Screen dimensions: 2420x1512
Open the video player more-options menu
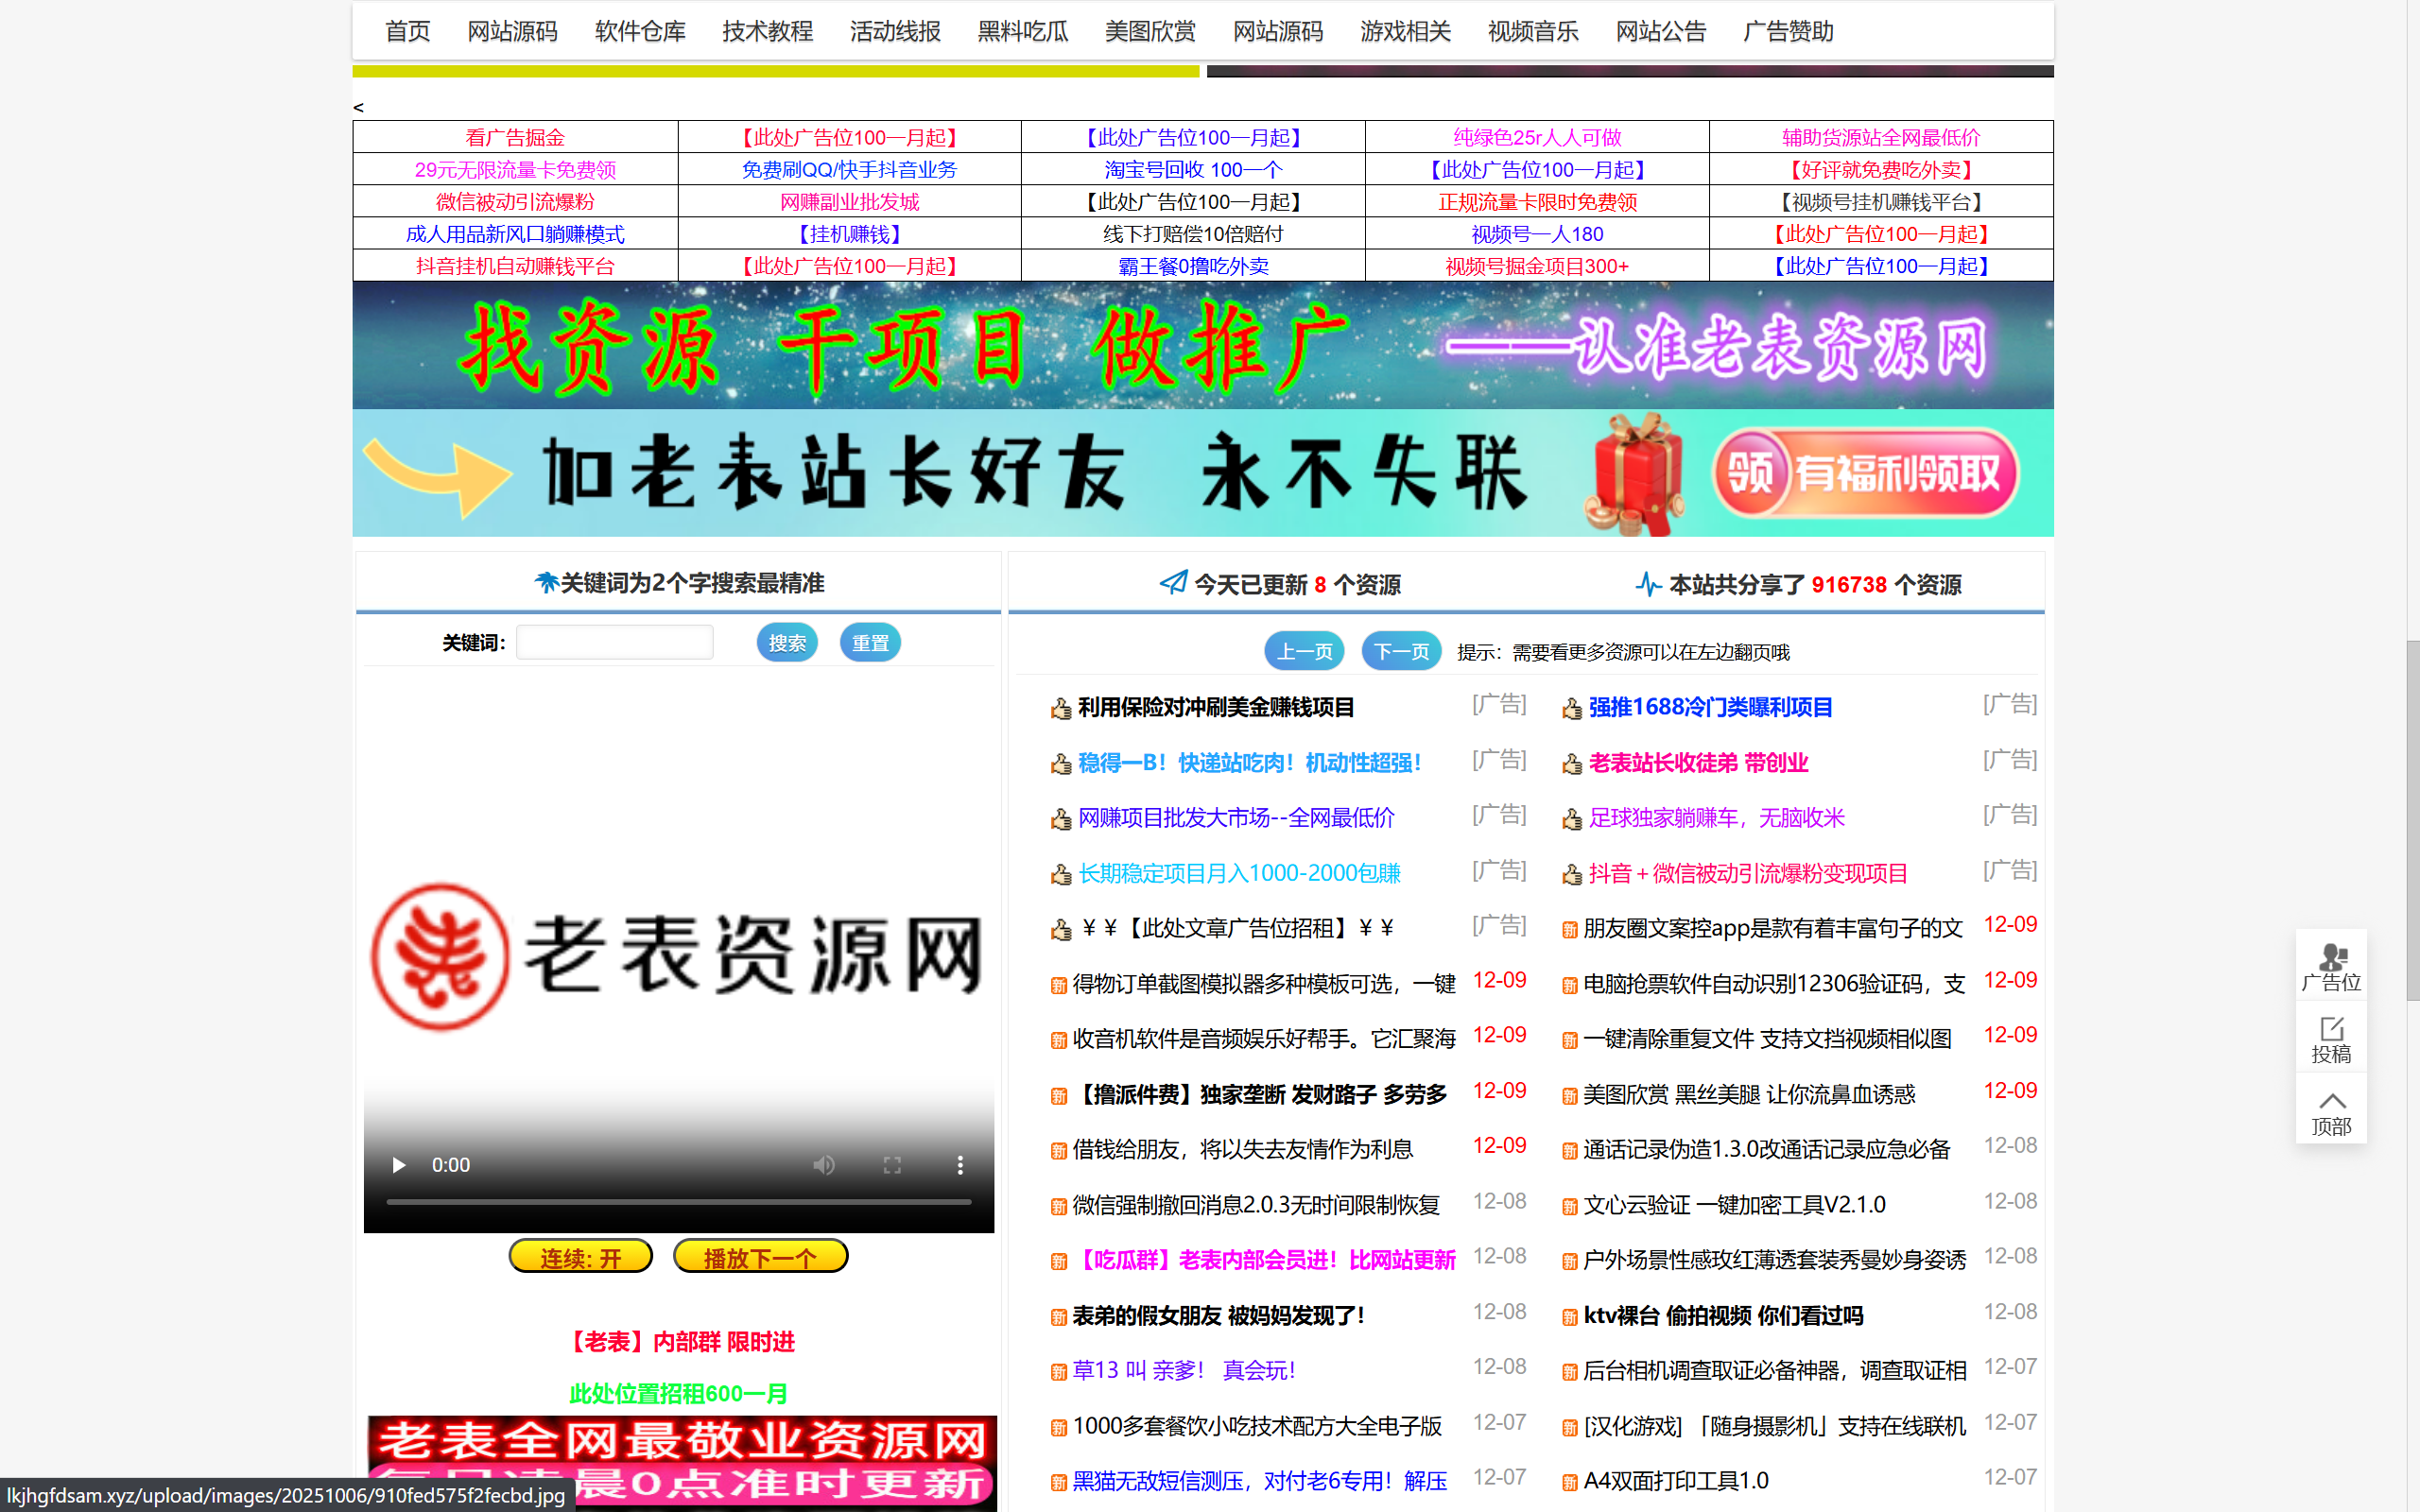(959, 1164)
